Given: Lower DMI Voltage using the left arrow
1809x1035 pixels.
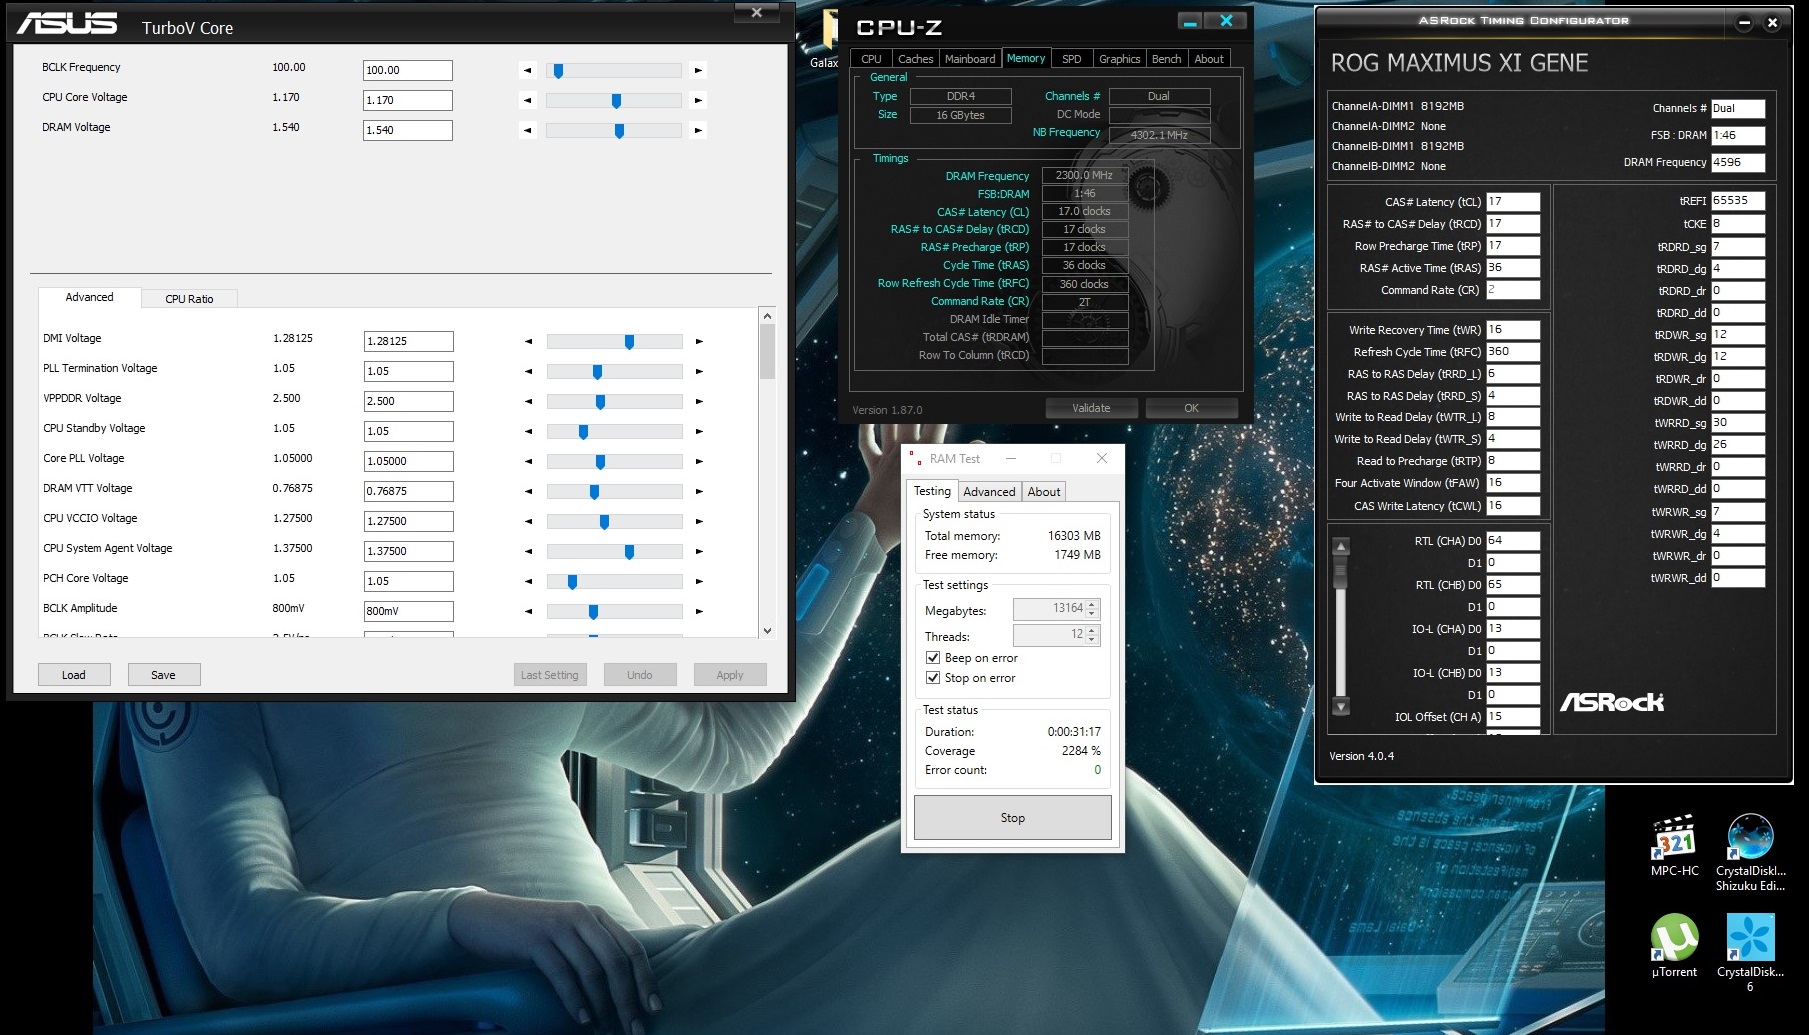Looking at the screenshot, I should [529, 341].
